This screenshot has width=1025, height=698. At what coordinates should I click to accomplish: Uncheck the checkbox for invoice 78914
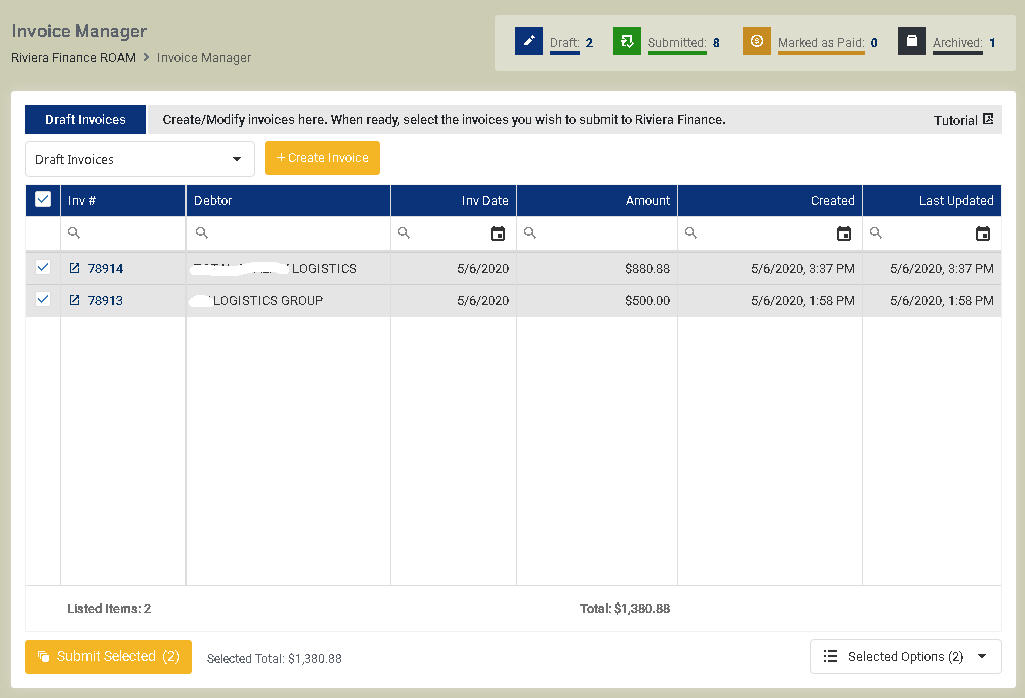coord(43,268)
